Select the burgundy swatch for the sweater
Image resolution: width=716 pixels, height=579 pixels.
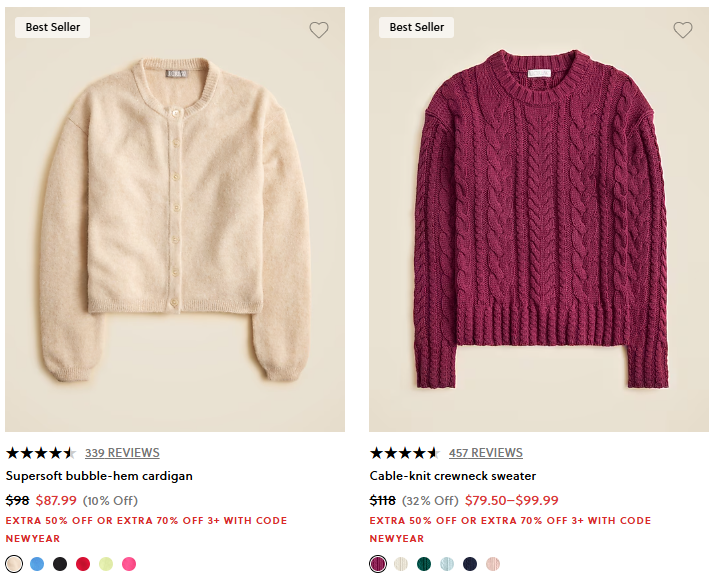(378, 564)
